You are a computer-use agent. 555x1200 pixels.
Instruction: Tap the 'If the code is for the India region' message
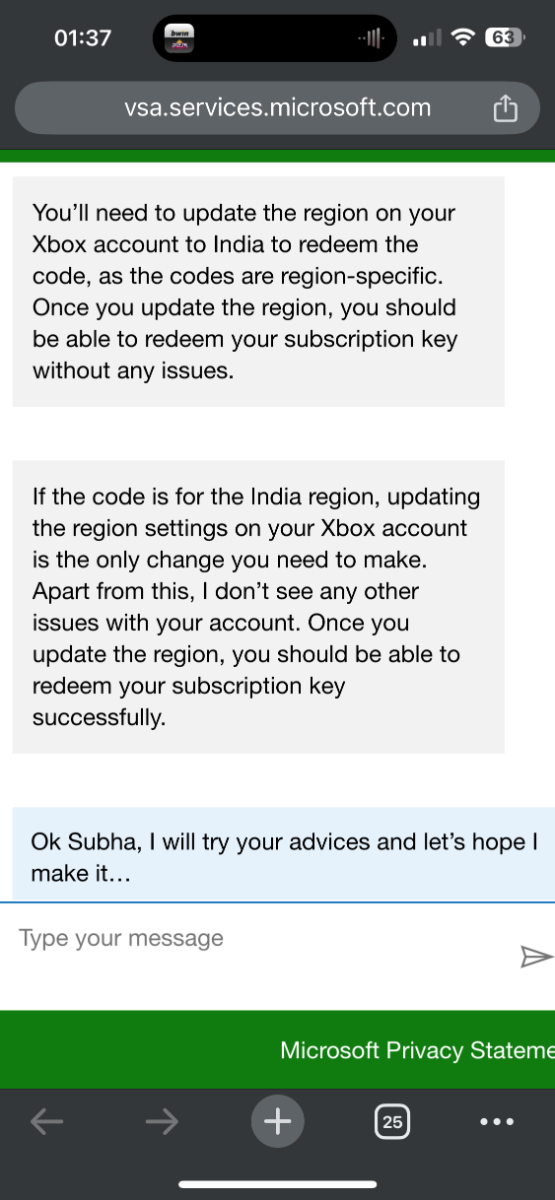click(x=258, y=606)
